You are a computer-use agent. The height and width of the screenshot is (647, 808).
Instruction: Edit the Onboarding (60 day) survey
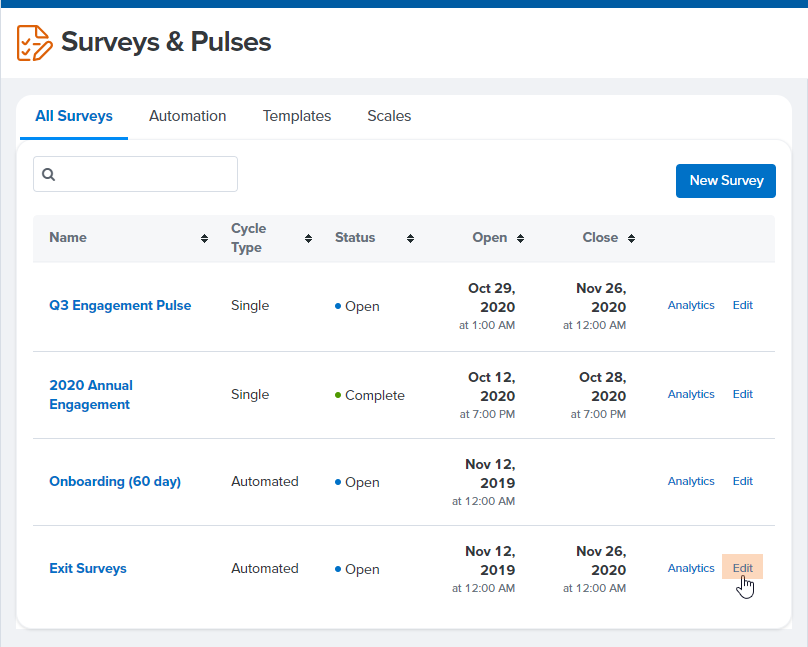[742, 481]
